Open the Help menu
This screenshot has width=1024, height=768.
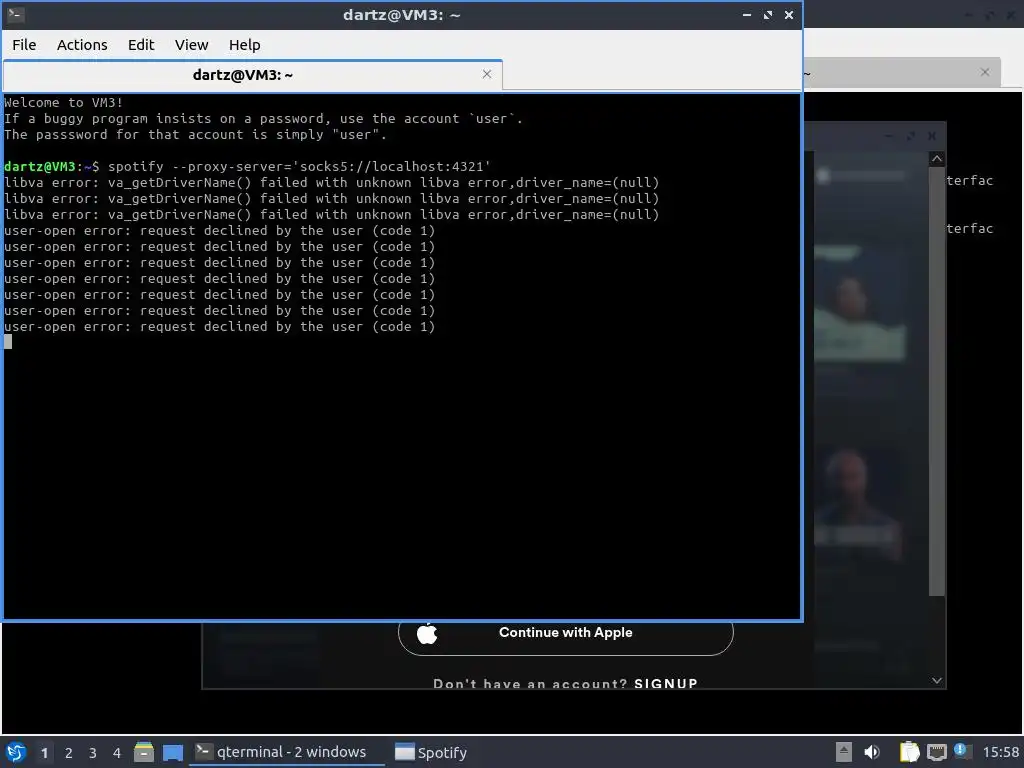(244, 44)
